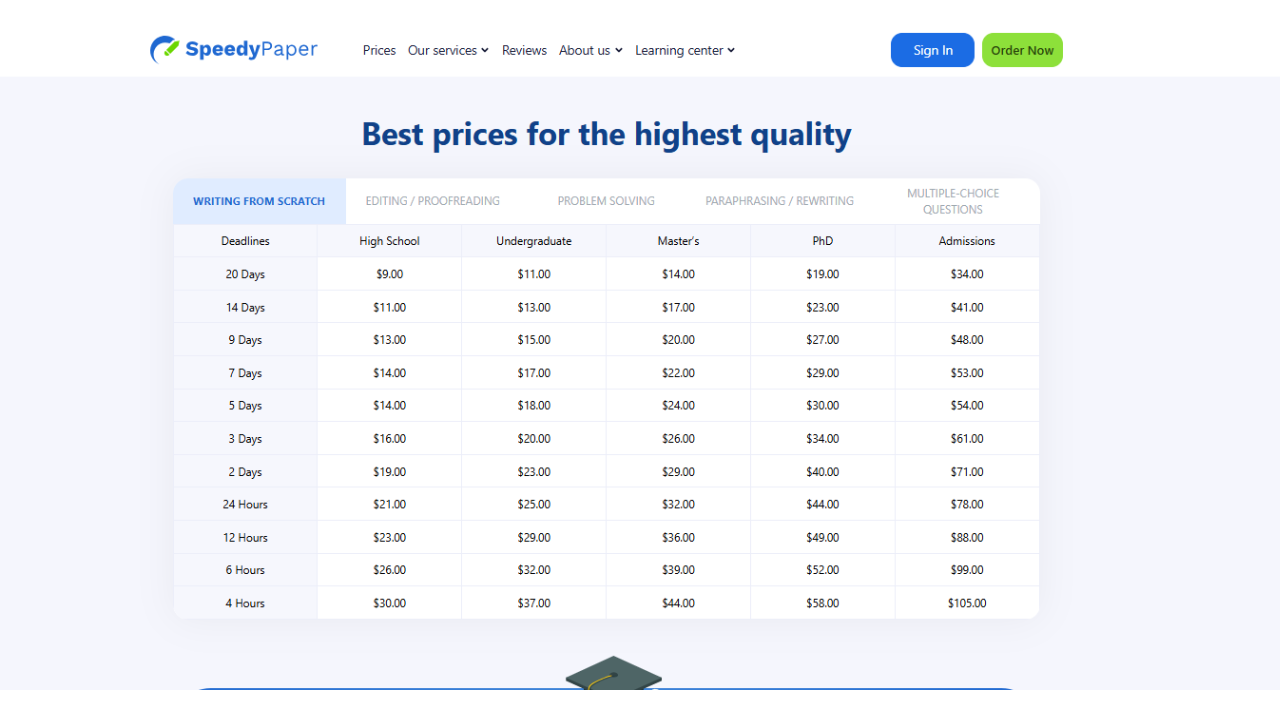Switch to Paraphrasing / Rewriting tab
The image size is (1280, 720).
(779, 201)
